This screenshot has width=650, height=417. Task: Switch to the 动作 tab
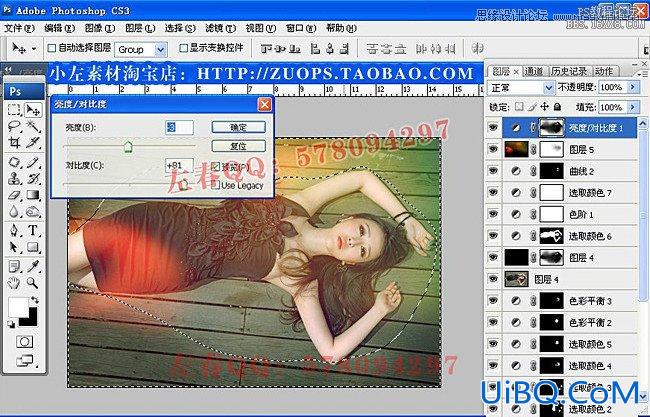(604, 71)
